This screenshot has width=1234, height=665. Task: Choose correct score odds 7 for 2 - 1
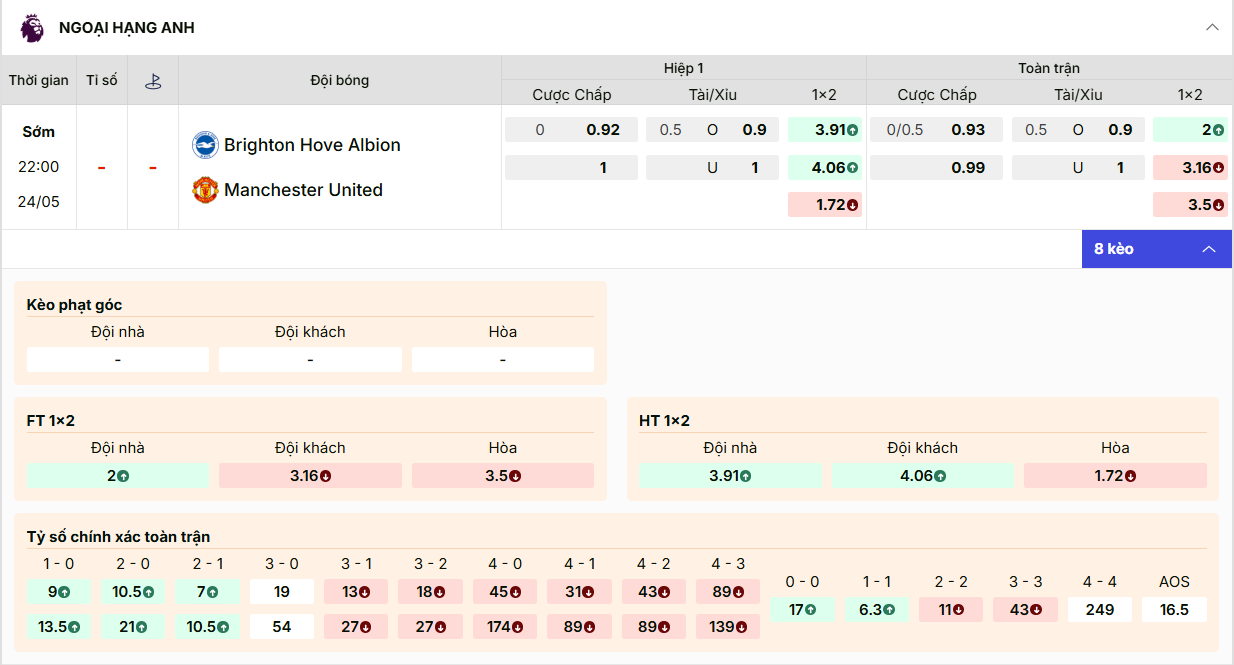coord(208,592)
